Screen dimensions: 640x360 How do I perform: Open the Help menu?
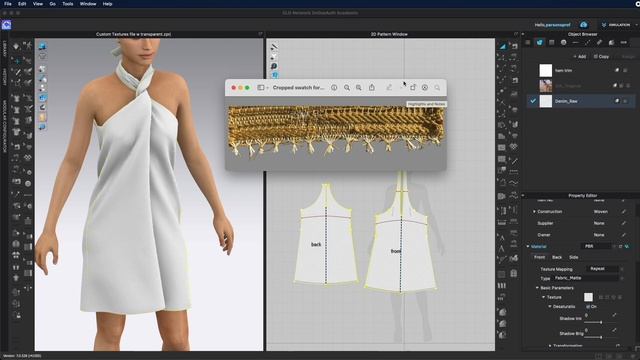pos(107,4)
